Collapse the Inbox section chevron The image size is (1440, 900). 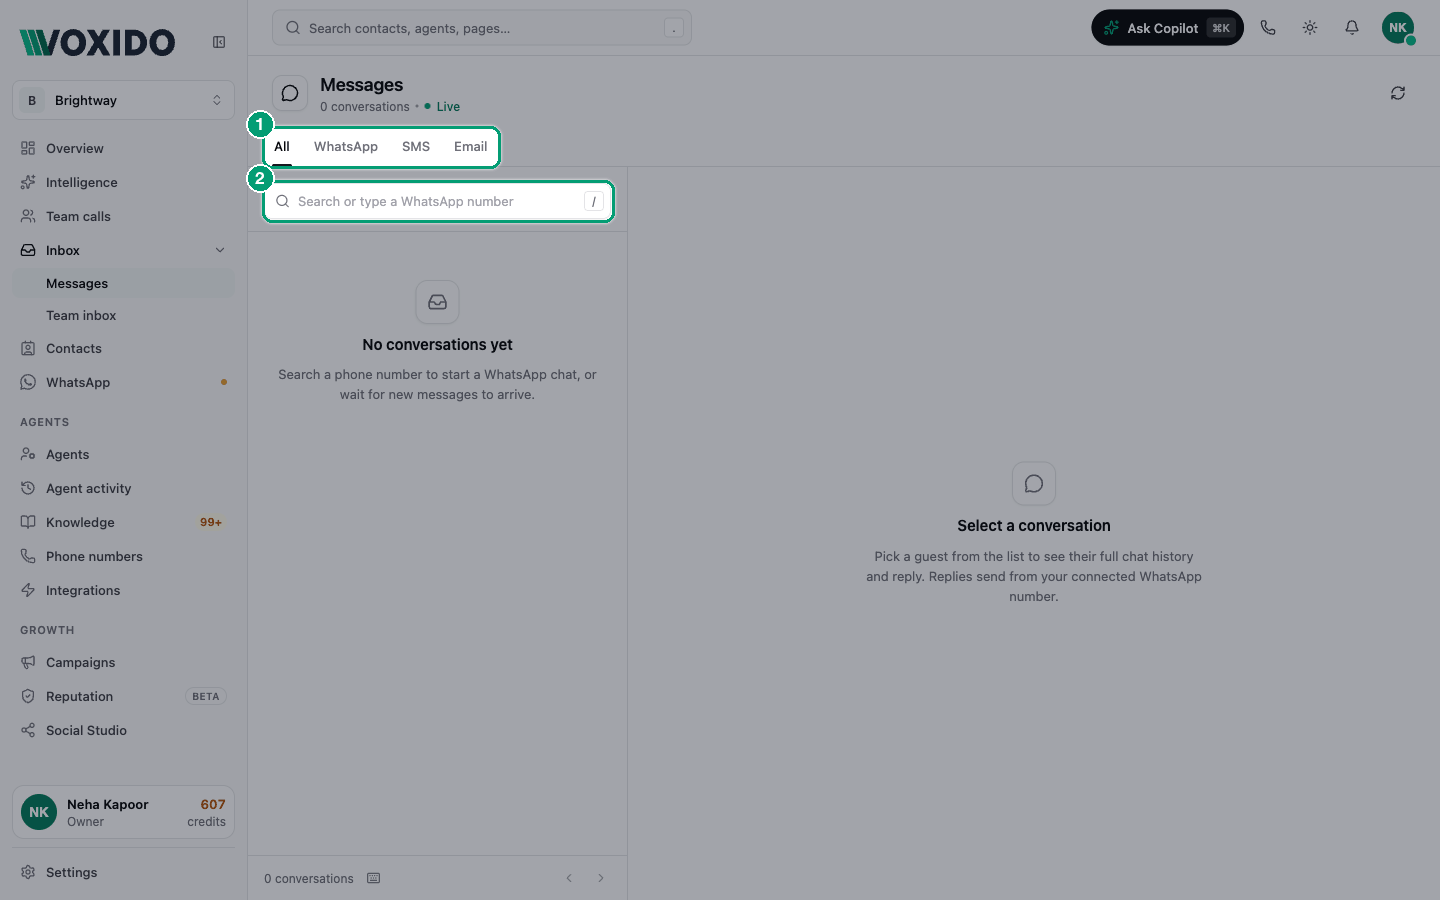pos(220,250)
